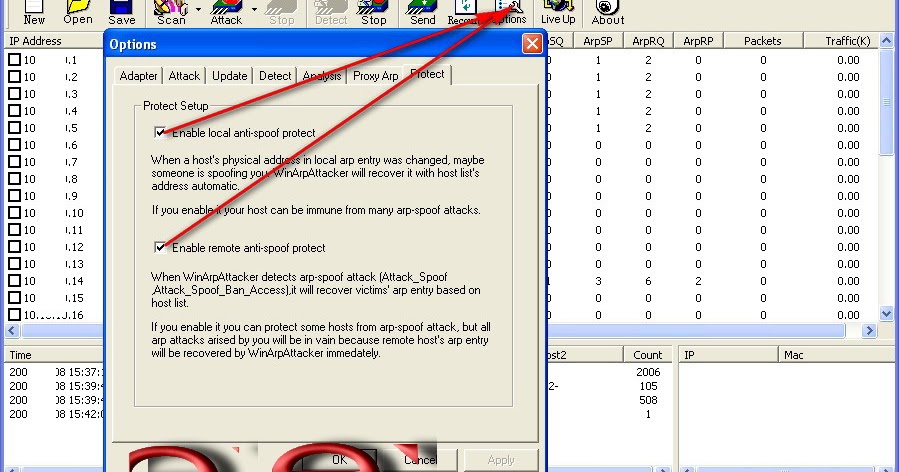Switch to the Adapter tab
The image size is (899, 472).
click(138, 76)
